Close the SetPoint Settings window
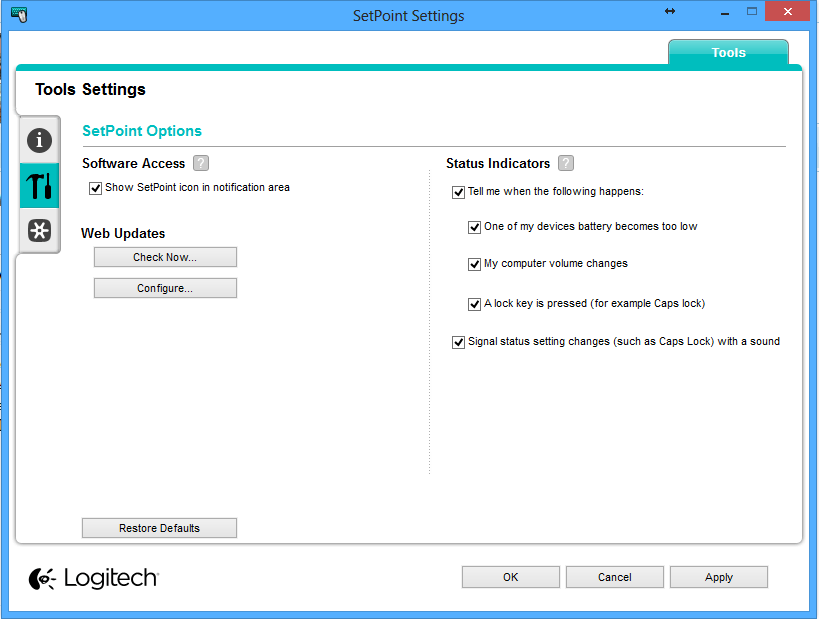819x619 pixels. click(x=788, y=11)
